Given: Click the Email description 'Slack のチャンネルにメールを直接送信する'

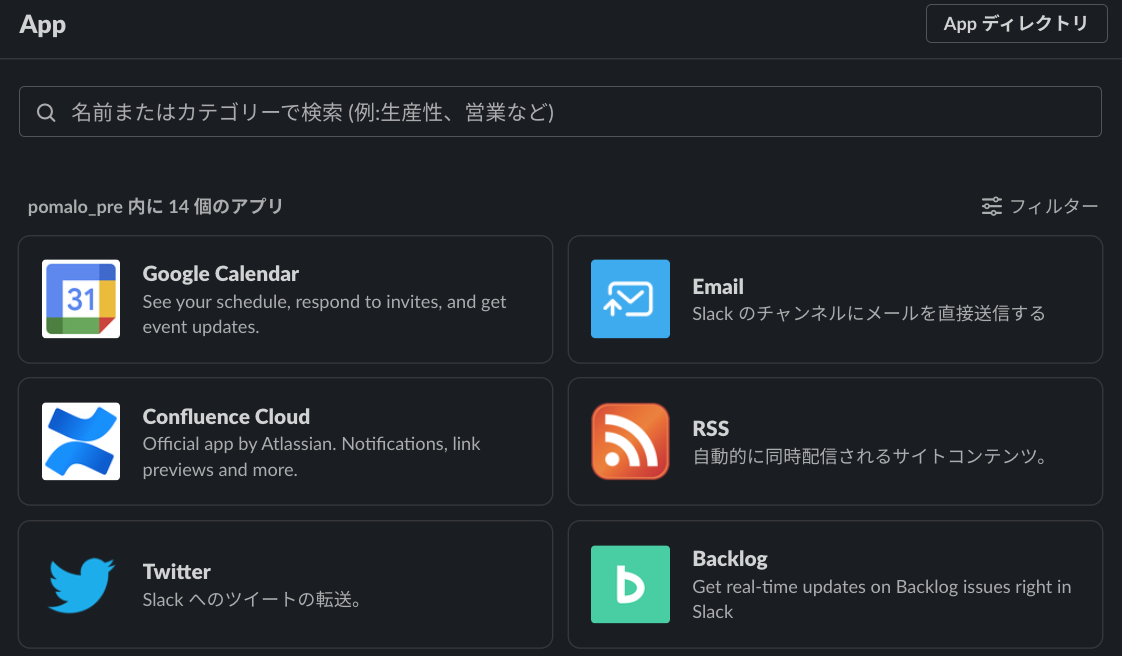Looking at the screenshot, I should click(869, 313).
